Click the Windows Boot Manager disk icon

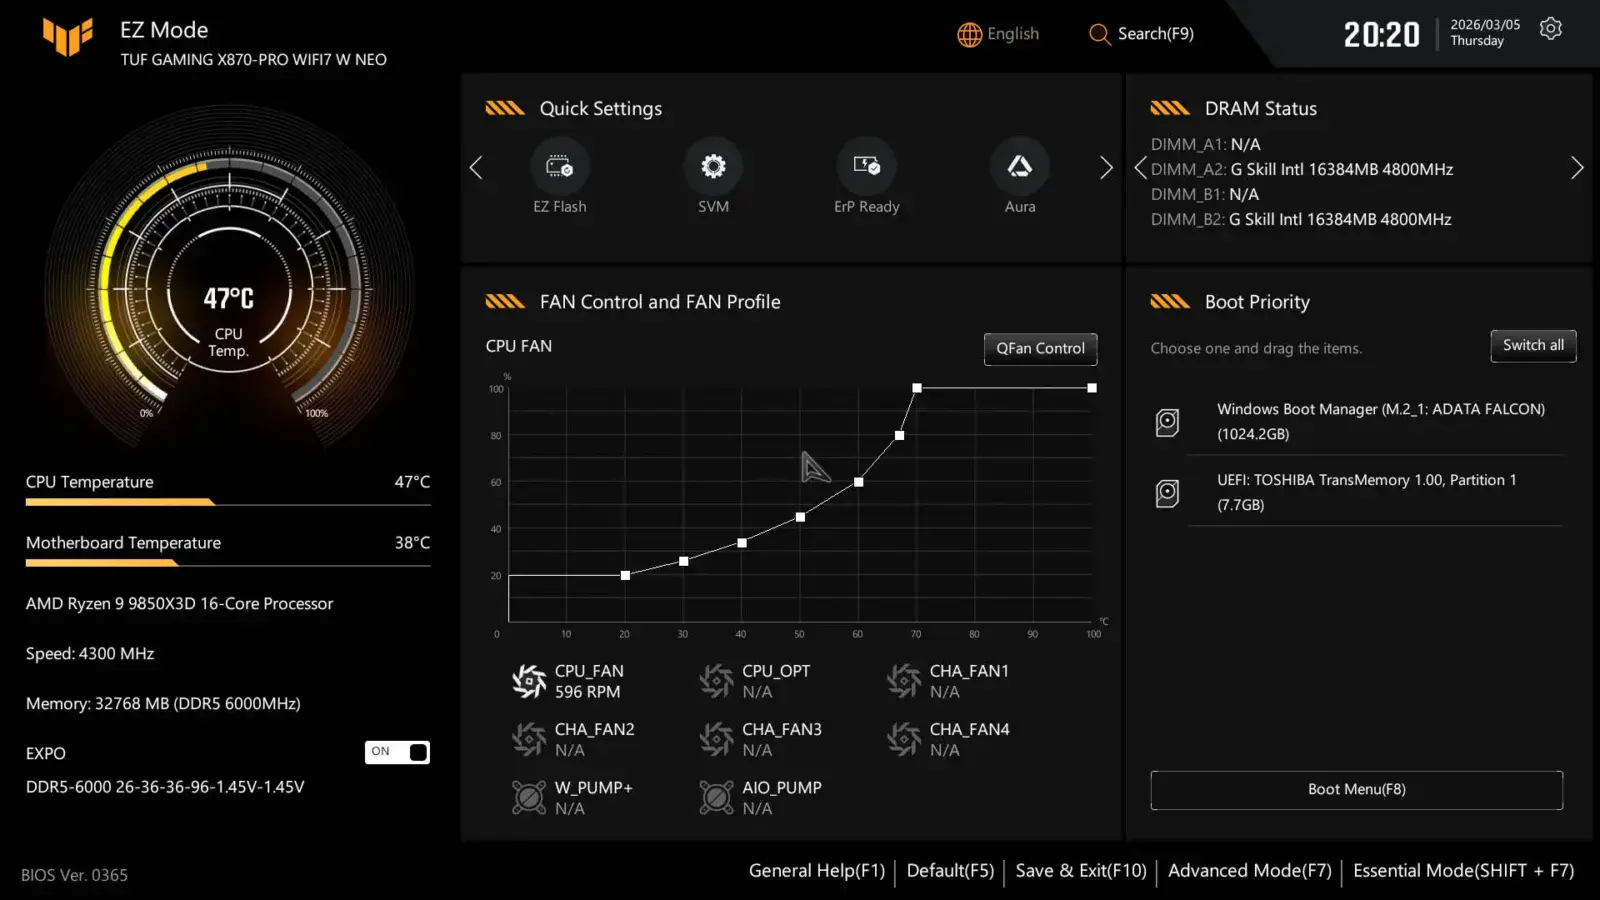pyautogui.click(x=1167, y=422)
